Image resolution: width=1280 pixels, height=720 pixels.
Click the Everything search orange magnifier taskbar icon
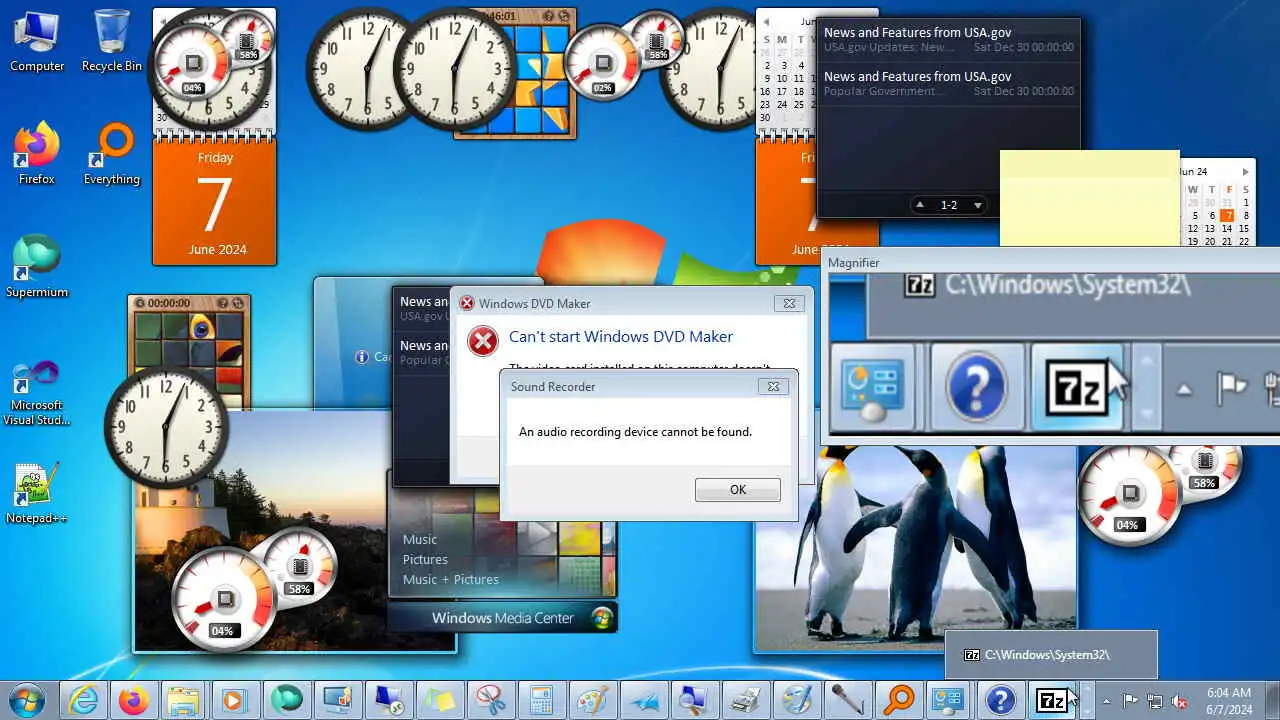tap(899, 701)
